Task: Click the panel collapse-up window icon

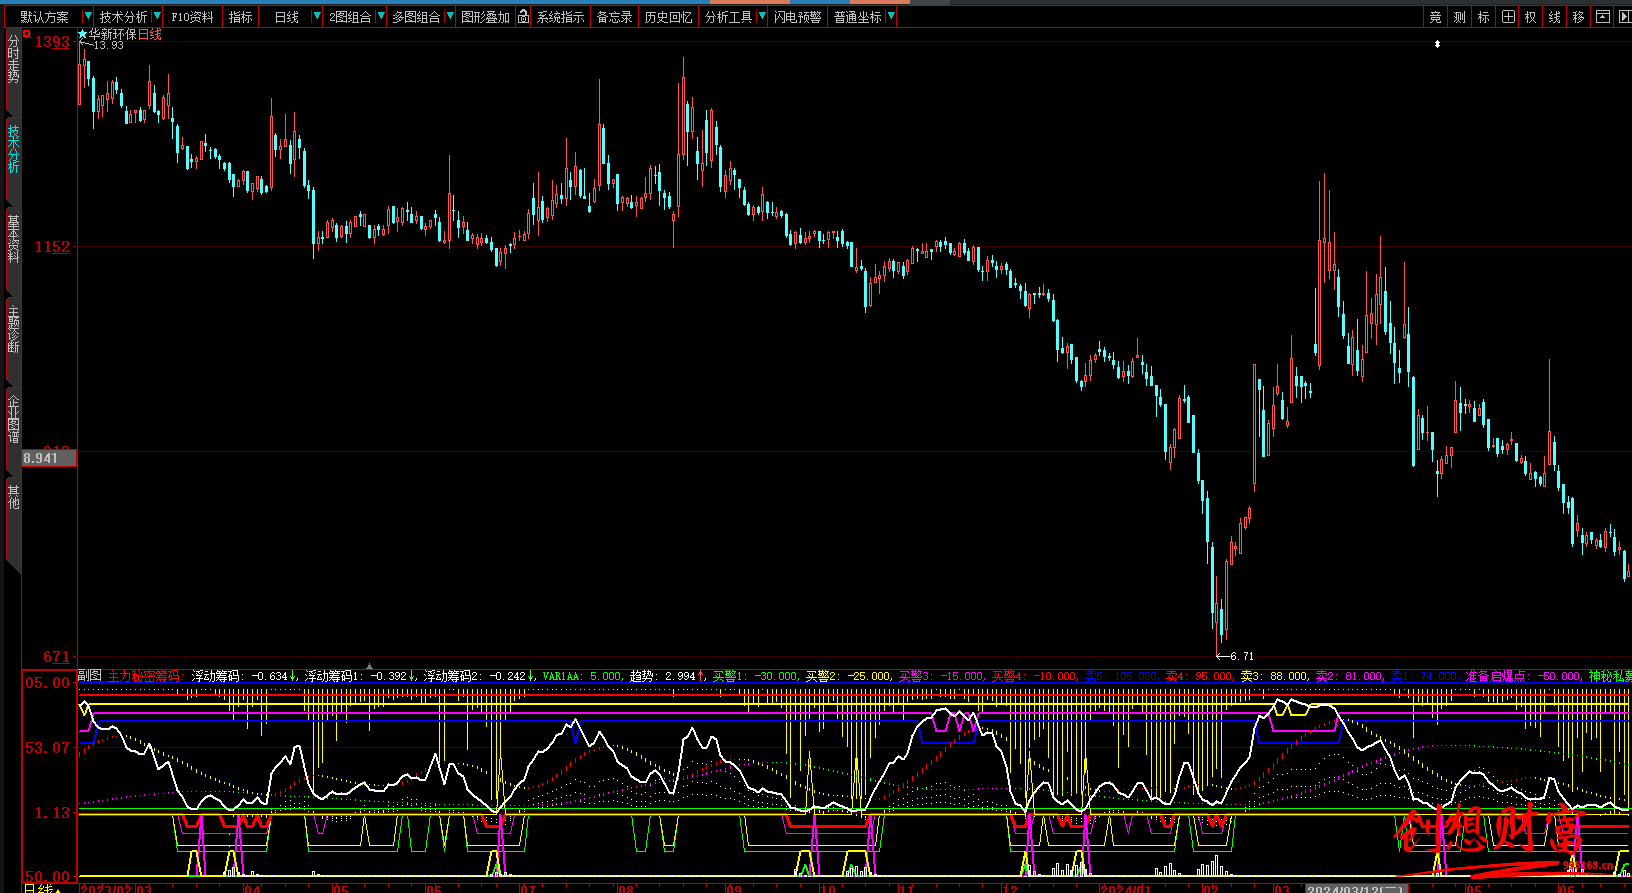Action: (1602, 17)
